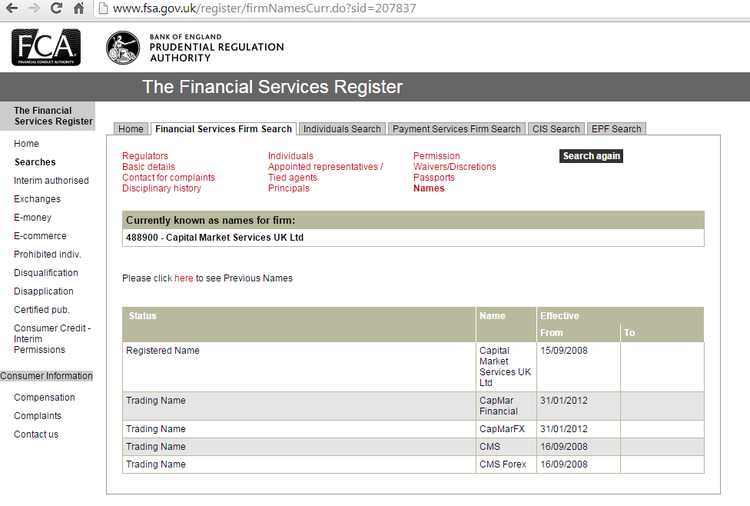This screenshot has width=750, height=506.
Task: Click the 'here' link for Previous Names
Action: point(183,278)
